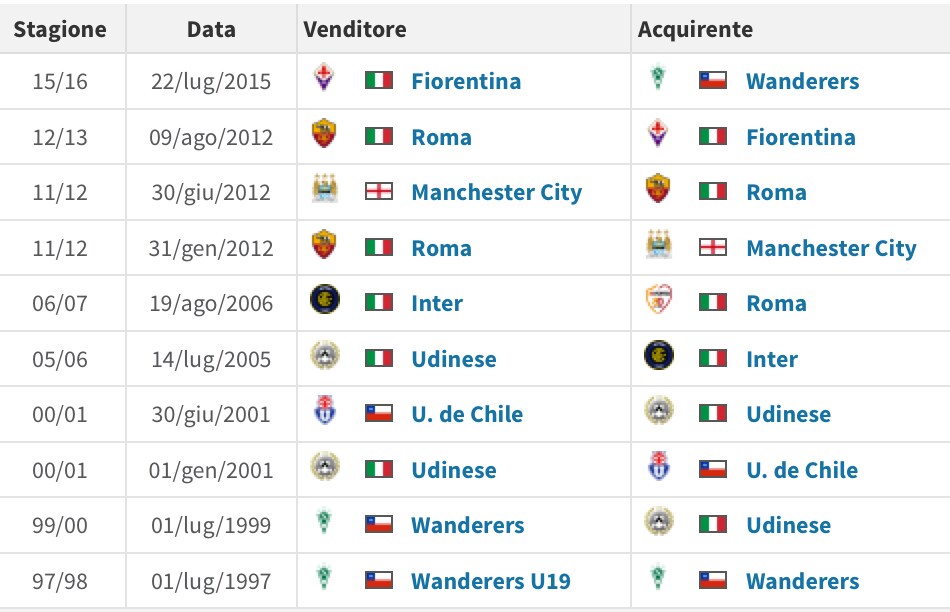This screenshot has height=612, width=950.
Task: Click Inter crest in 19/ago/2006 seller column
Action: point(324,301)
